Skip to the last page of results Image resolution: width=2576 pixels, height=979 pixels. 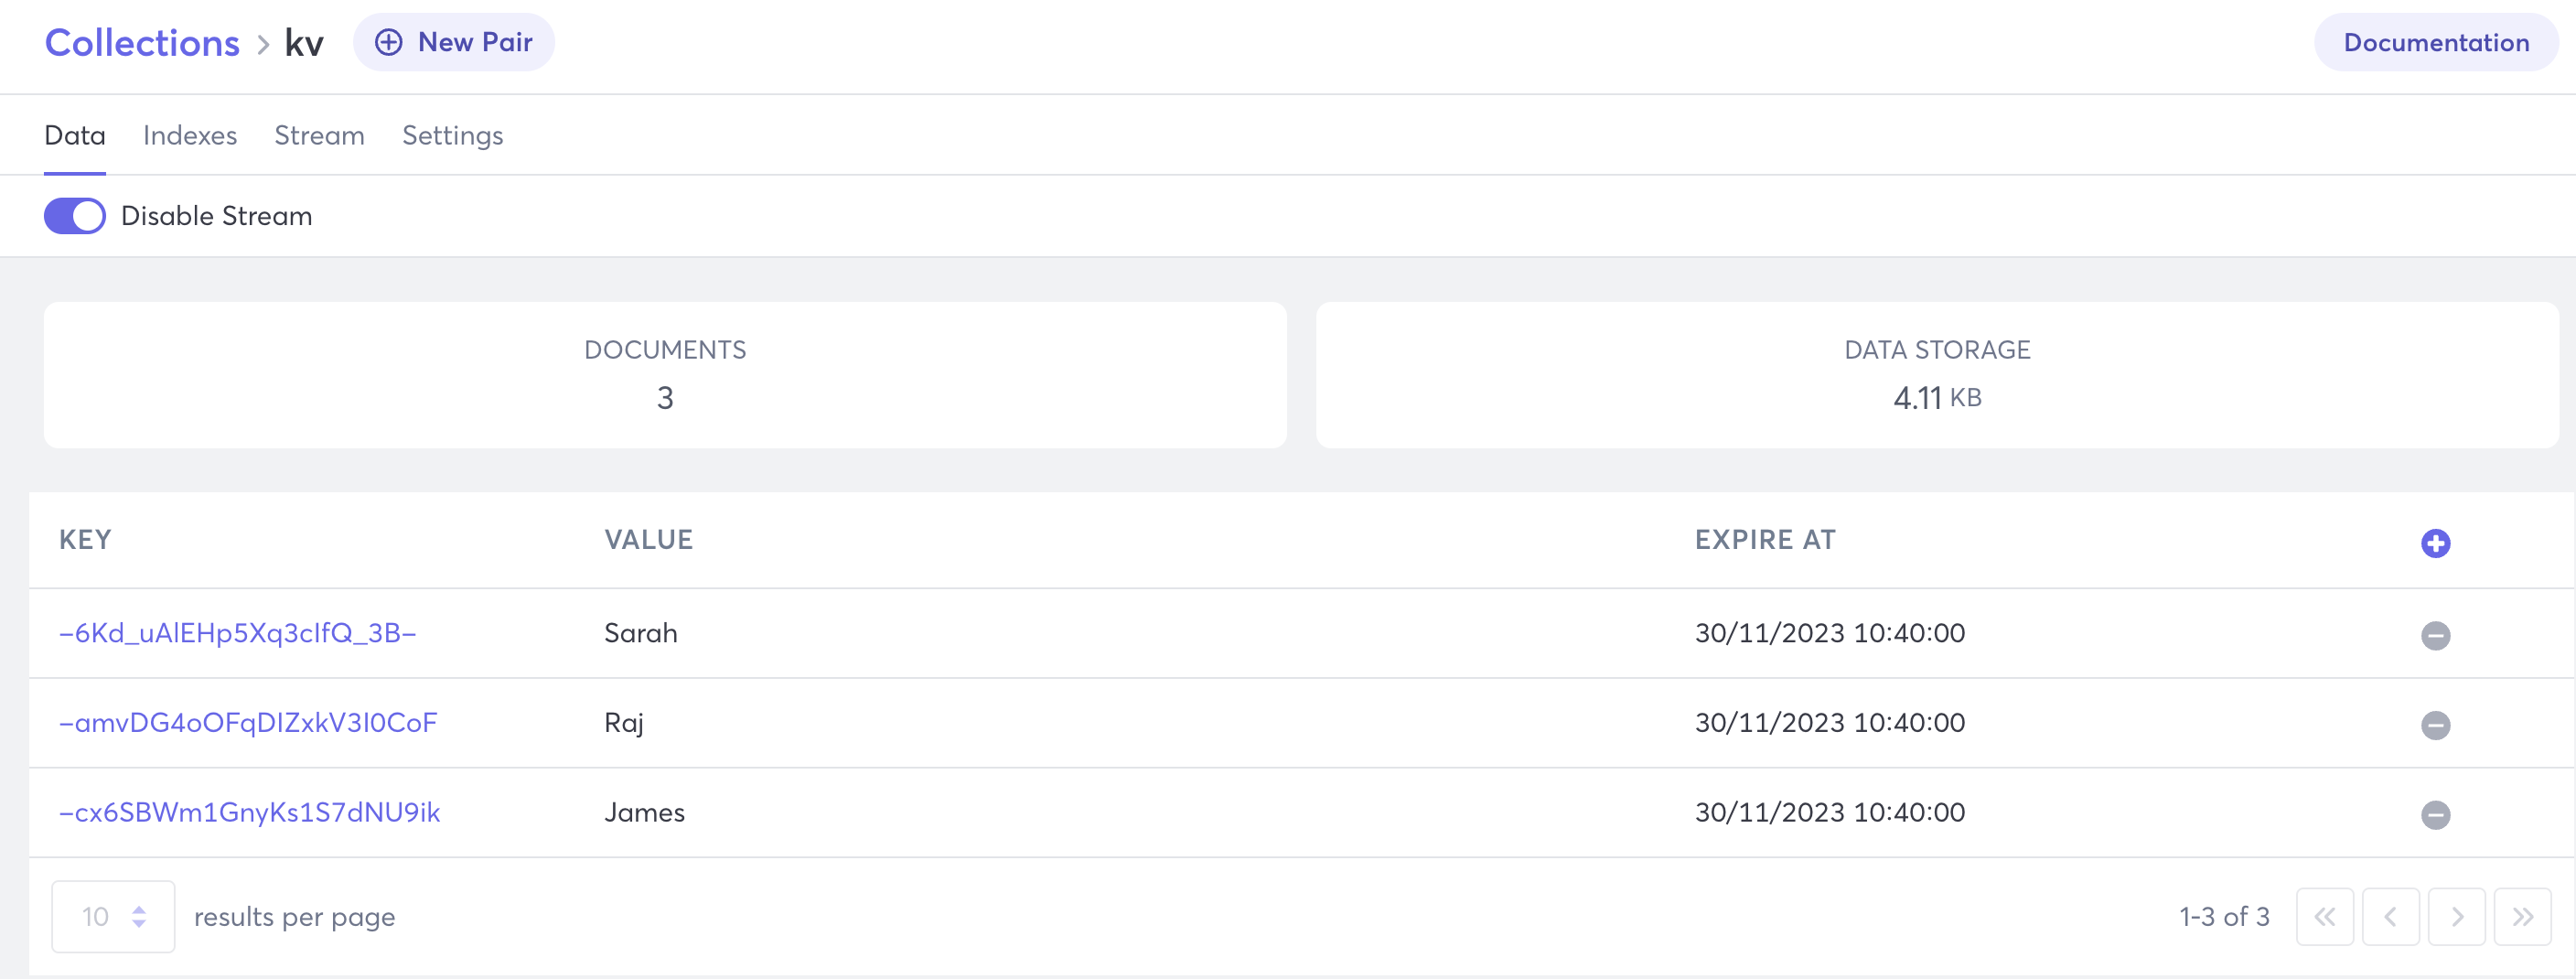(2522, 916)
